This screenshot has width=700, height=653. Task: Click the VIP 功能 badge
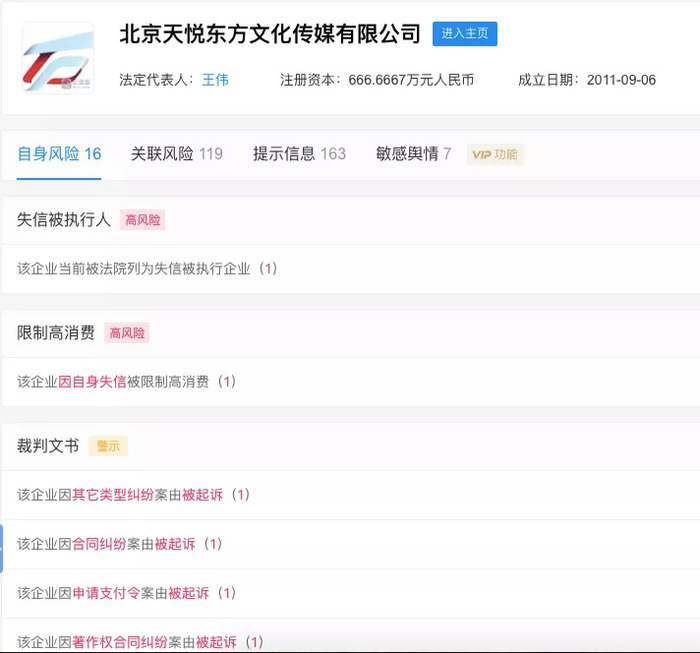click(495, 154)
